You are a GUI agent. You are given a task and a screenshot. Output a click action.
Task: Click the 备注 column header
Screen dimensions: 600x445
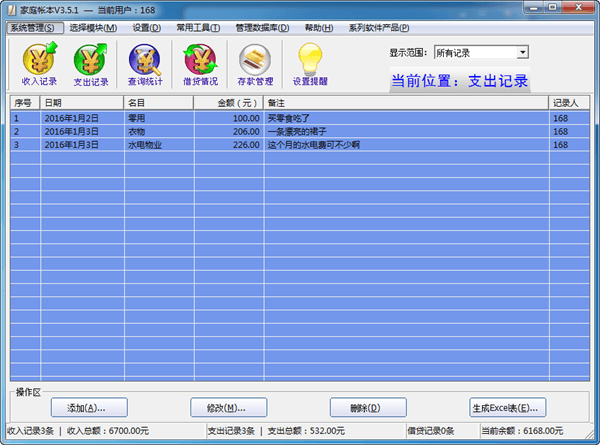[406, 103]
